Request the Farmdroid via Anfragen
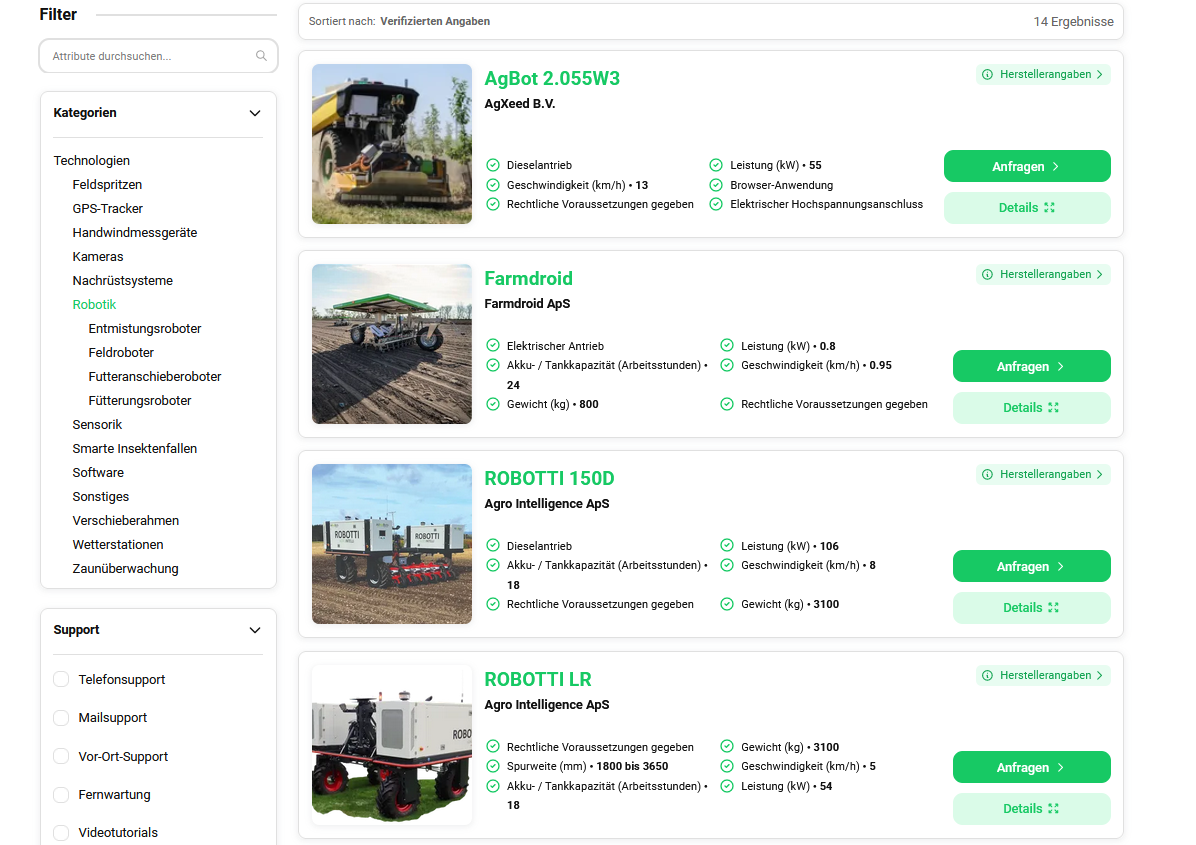The image size is (1196, 845). 1031,366
